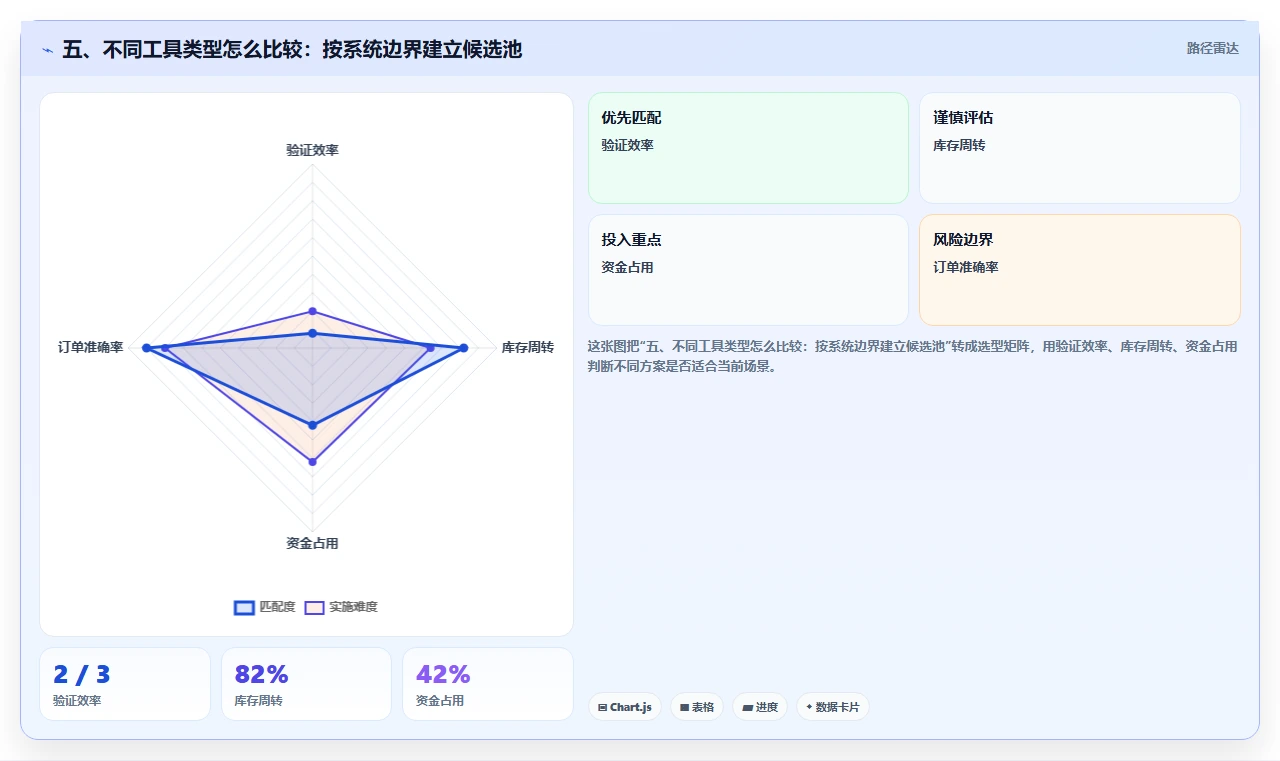Click the section title 五、不同工具类型怎么比较
This screenshot has width=1280, height=761.
(x=292, y=49)
